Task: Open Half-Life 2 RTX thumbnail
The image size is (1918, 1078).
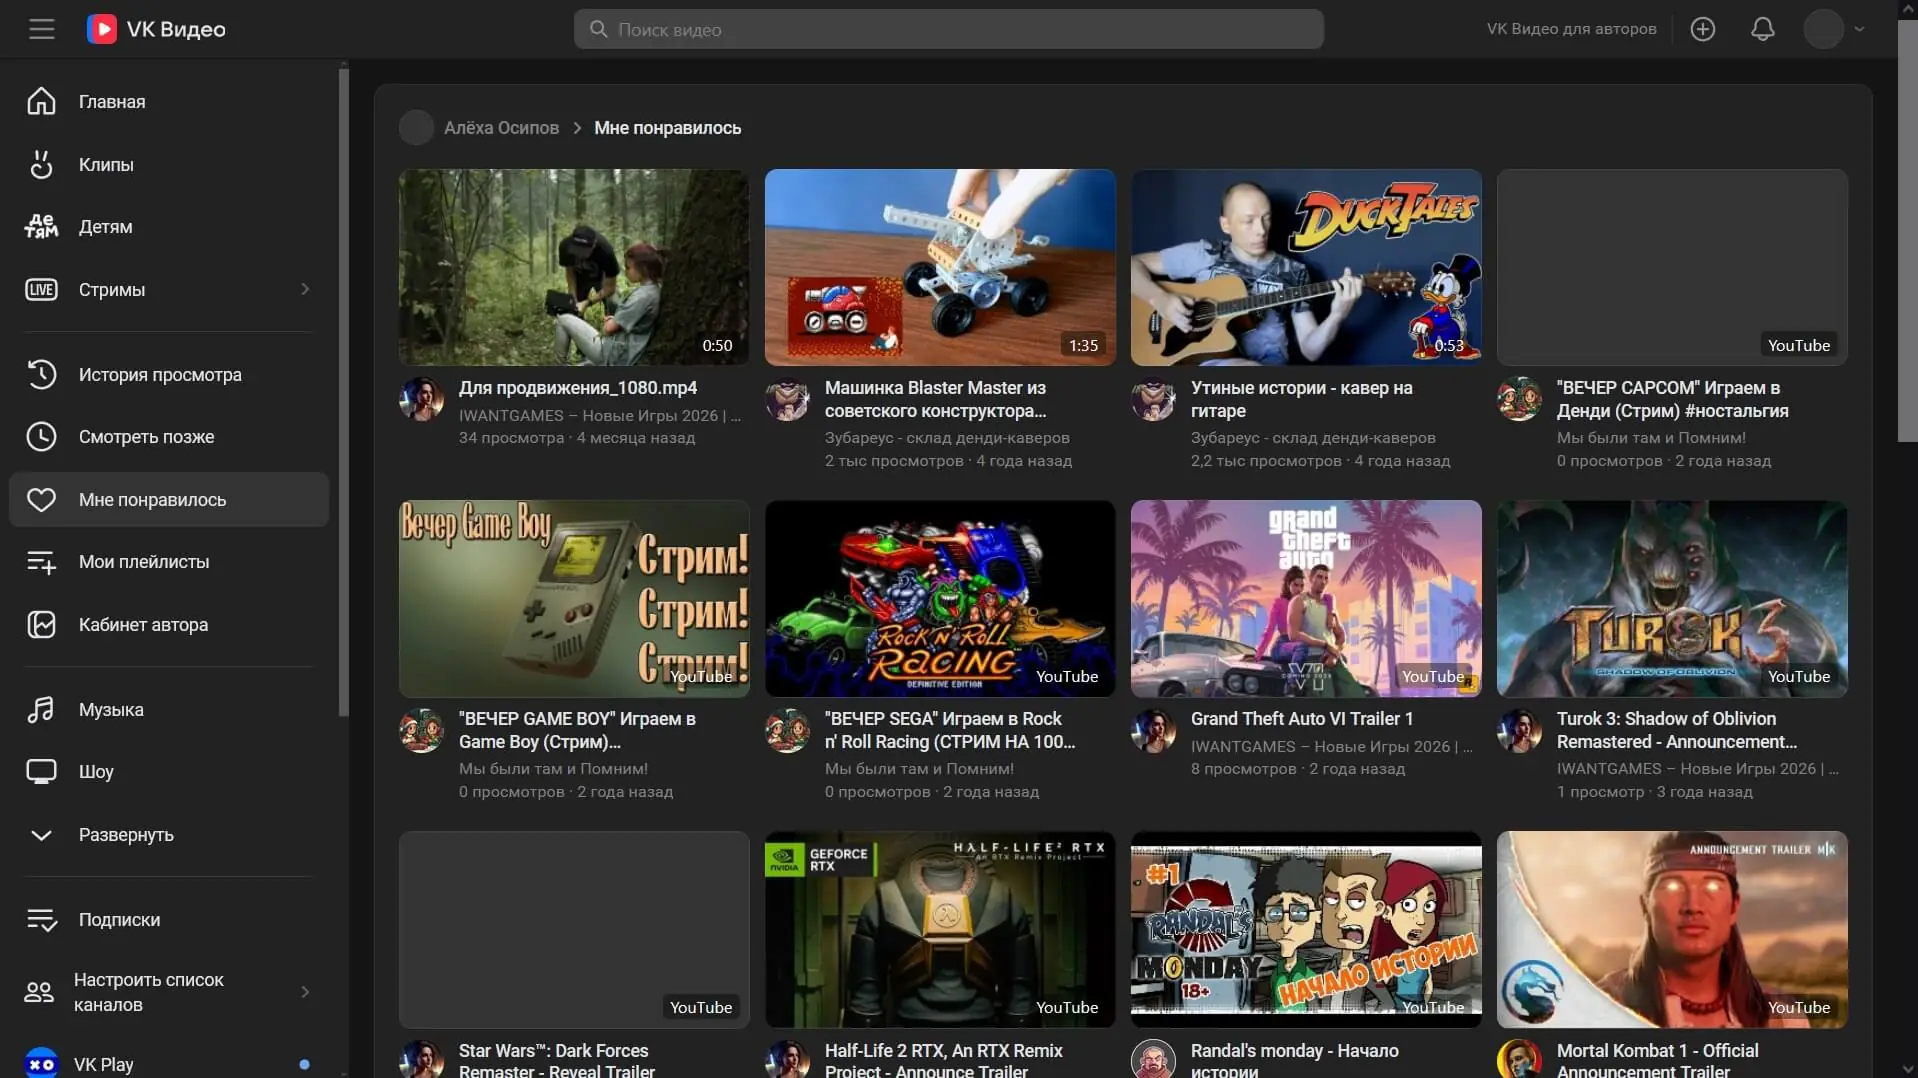Action: coord(939,929)
